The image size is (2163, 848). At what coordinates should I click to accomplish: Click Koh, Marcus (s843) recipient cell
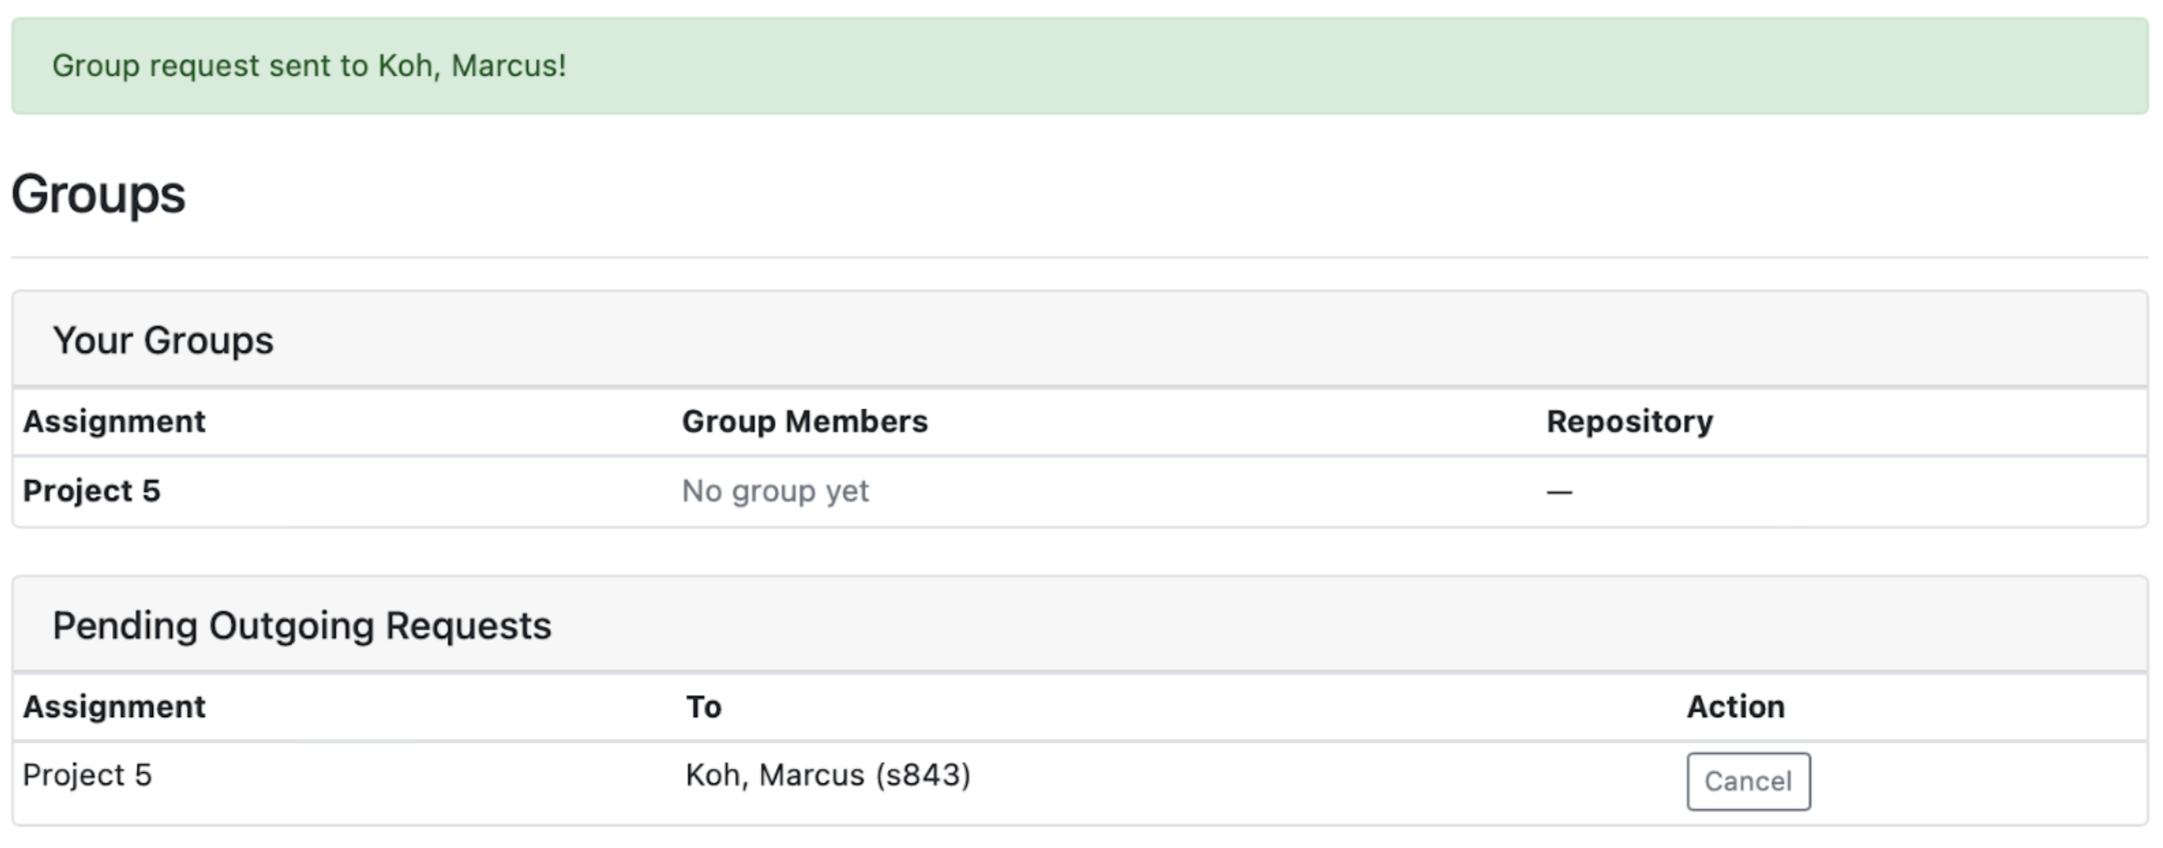[827, 775]
